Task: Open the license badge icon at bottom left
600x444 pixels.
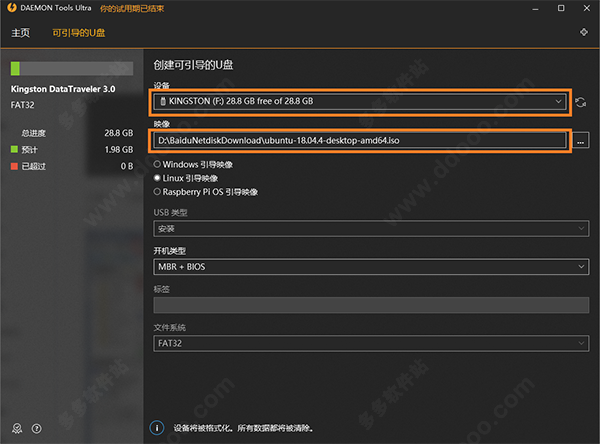Action: point(17,428)
